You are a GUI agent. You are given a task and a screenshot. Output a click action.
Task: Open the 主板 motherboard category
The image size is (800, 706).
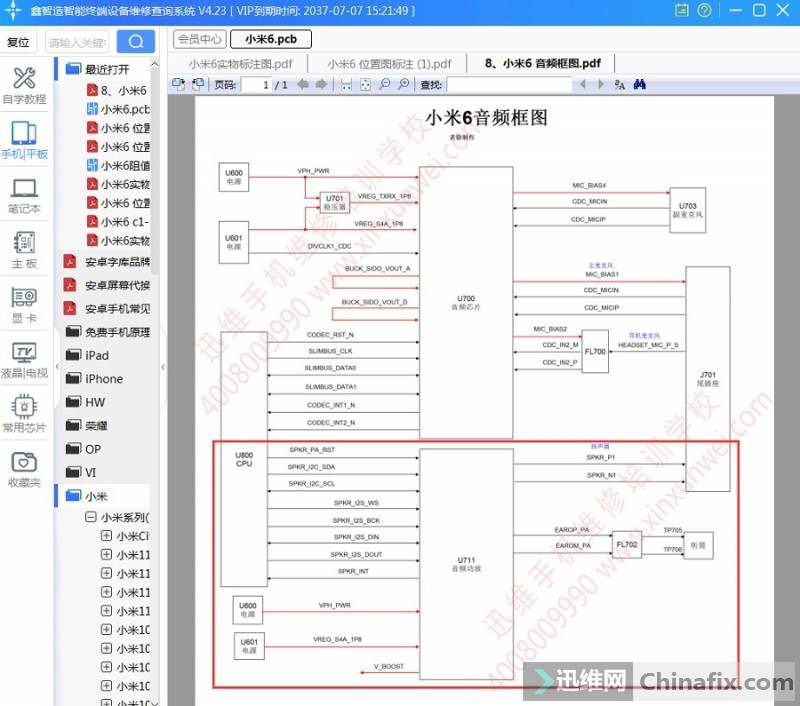point(24,250)
